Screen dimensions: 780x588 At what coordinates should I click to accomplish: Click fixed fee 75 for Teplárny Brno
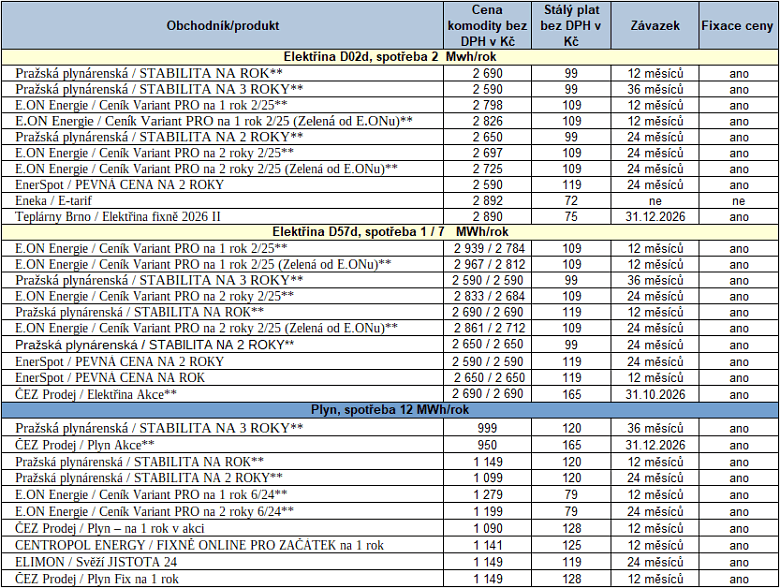click(x=571, y=216)
